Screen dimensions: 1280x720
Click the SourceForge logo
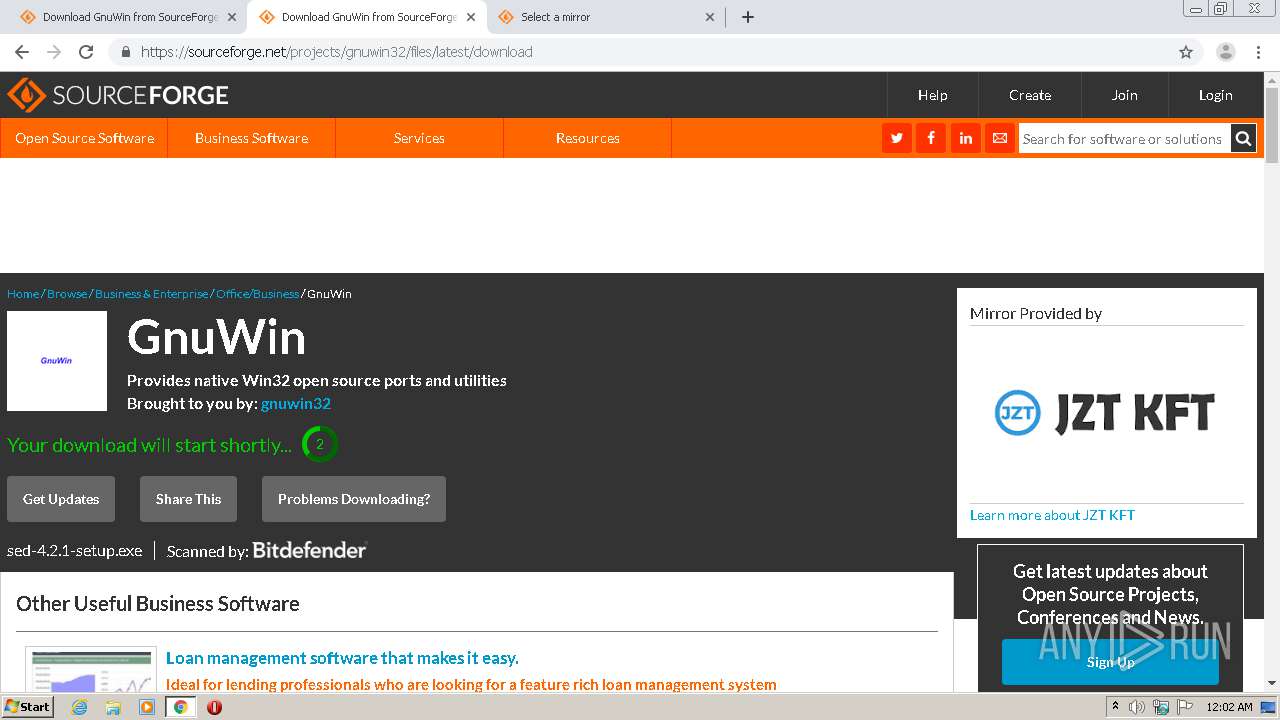click(x=118, y=95)
